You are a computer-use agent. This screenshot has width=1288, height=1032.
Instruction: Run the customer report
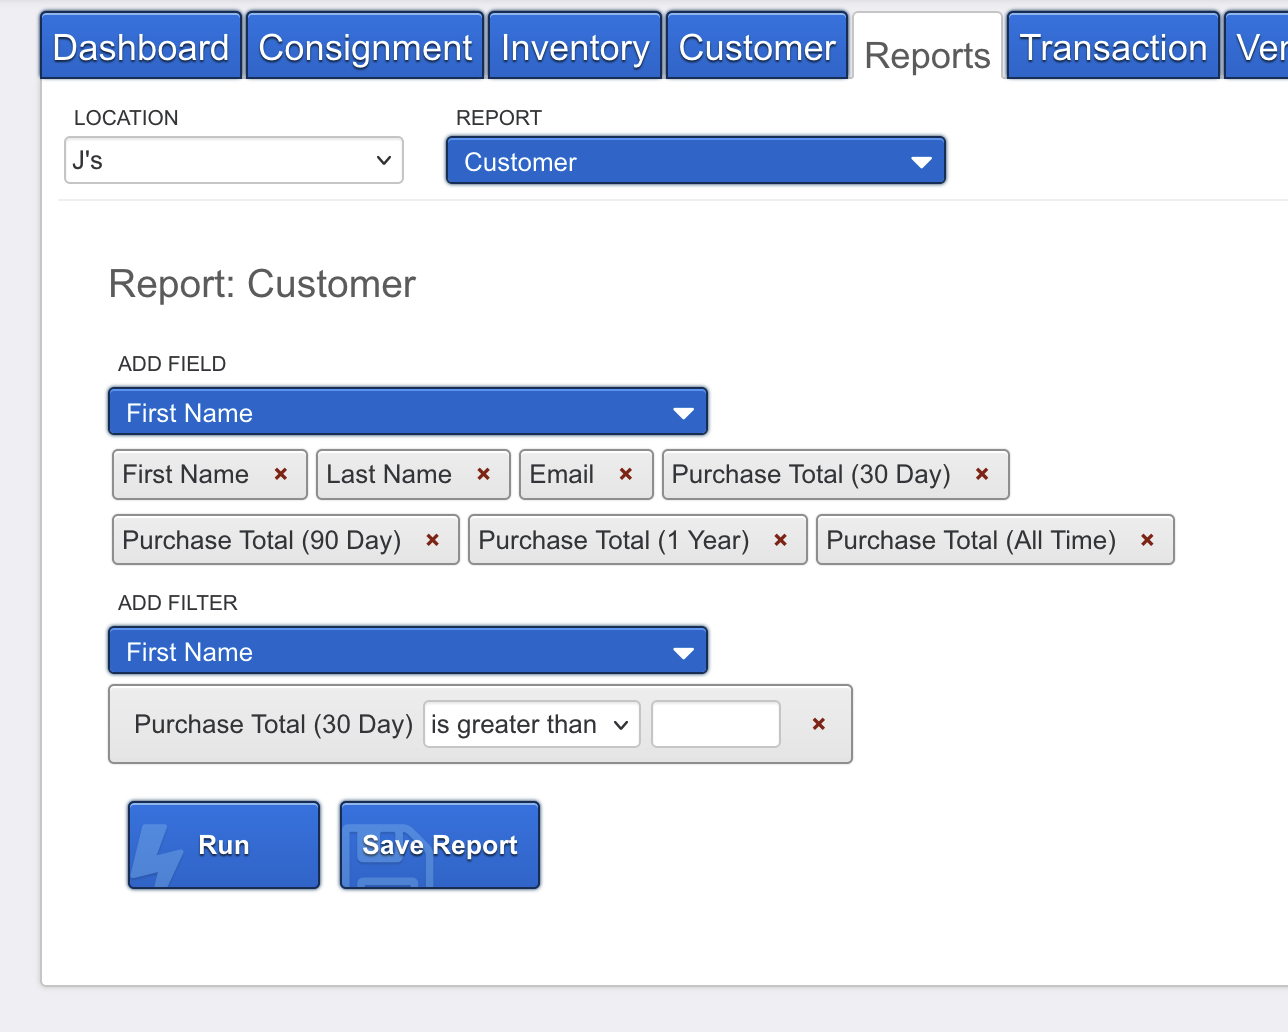[x=224, y=845]
